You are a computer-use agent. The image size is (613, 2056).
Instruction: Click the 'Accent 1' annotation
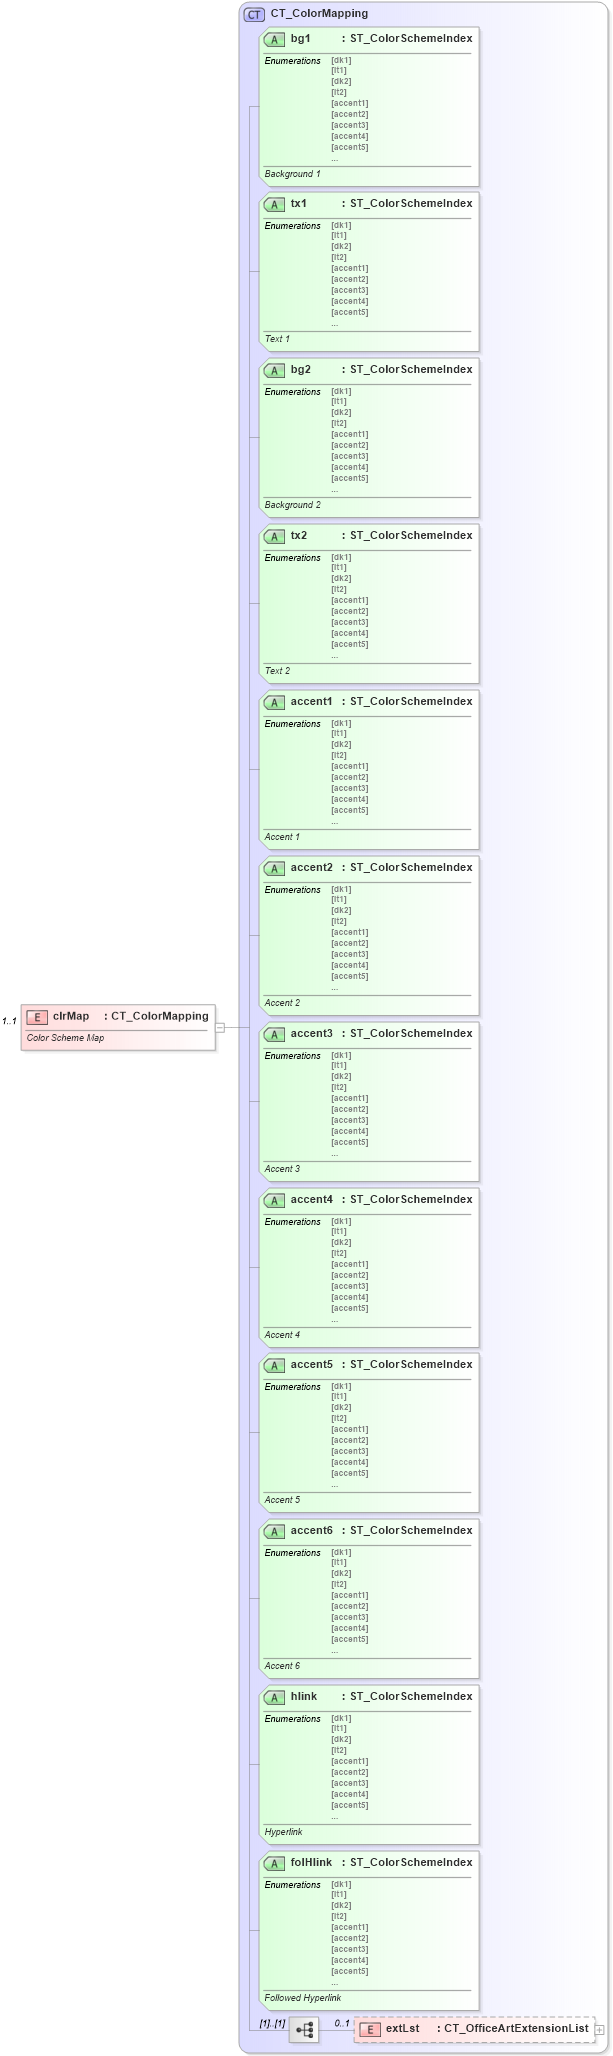pos(282,837)
